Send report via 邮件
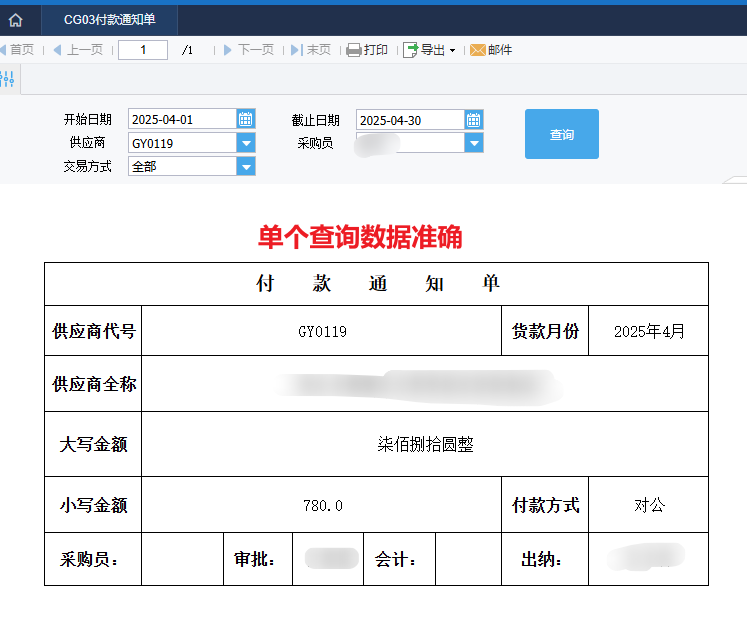747x626 pixels. tap(491, 50)
